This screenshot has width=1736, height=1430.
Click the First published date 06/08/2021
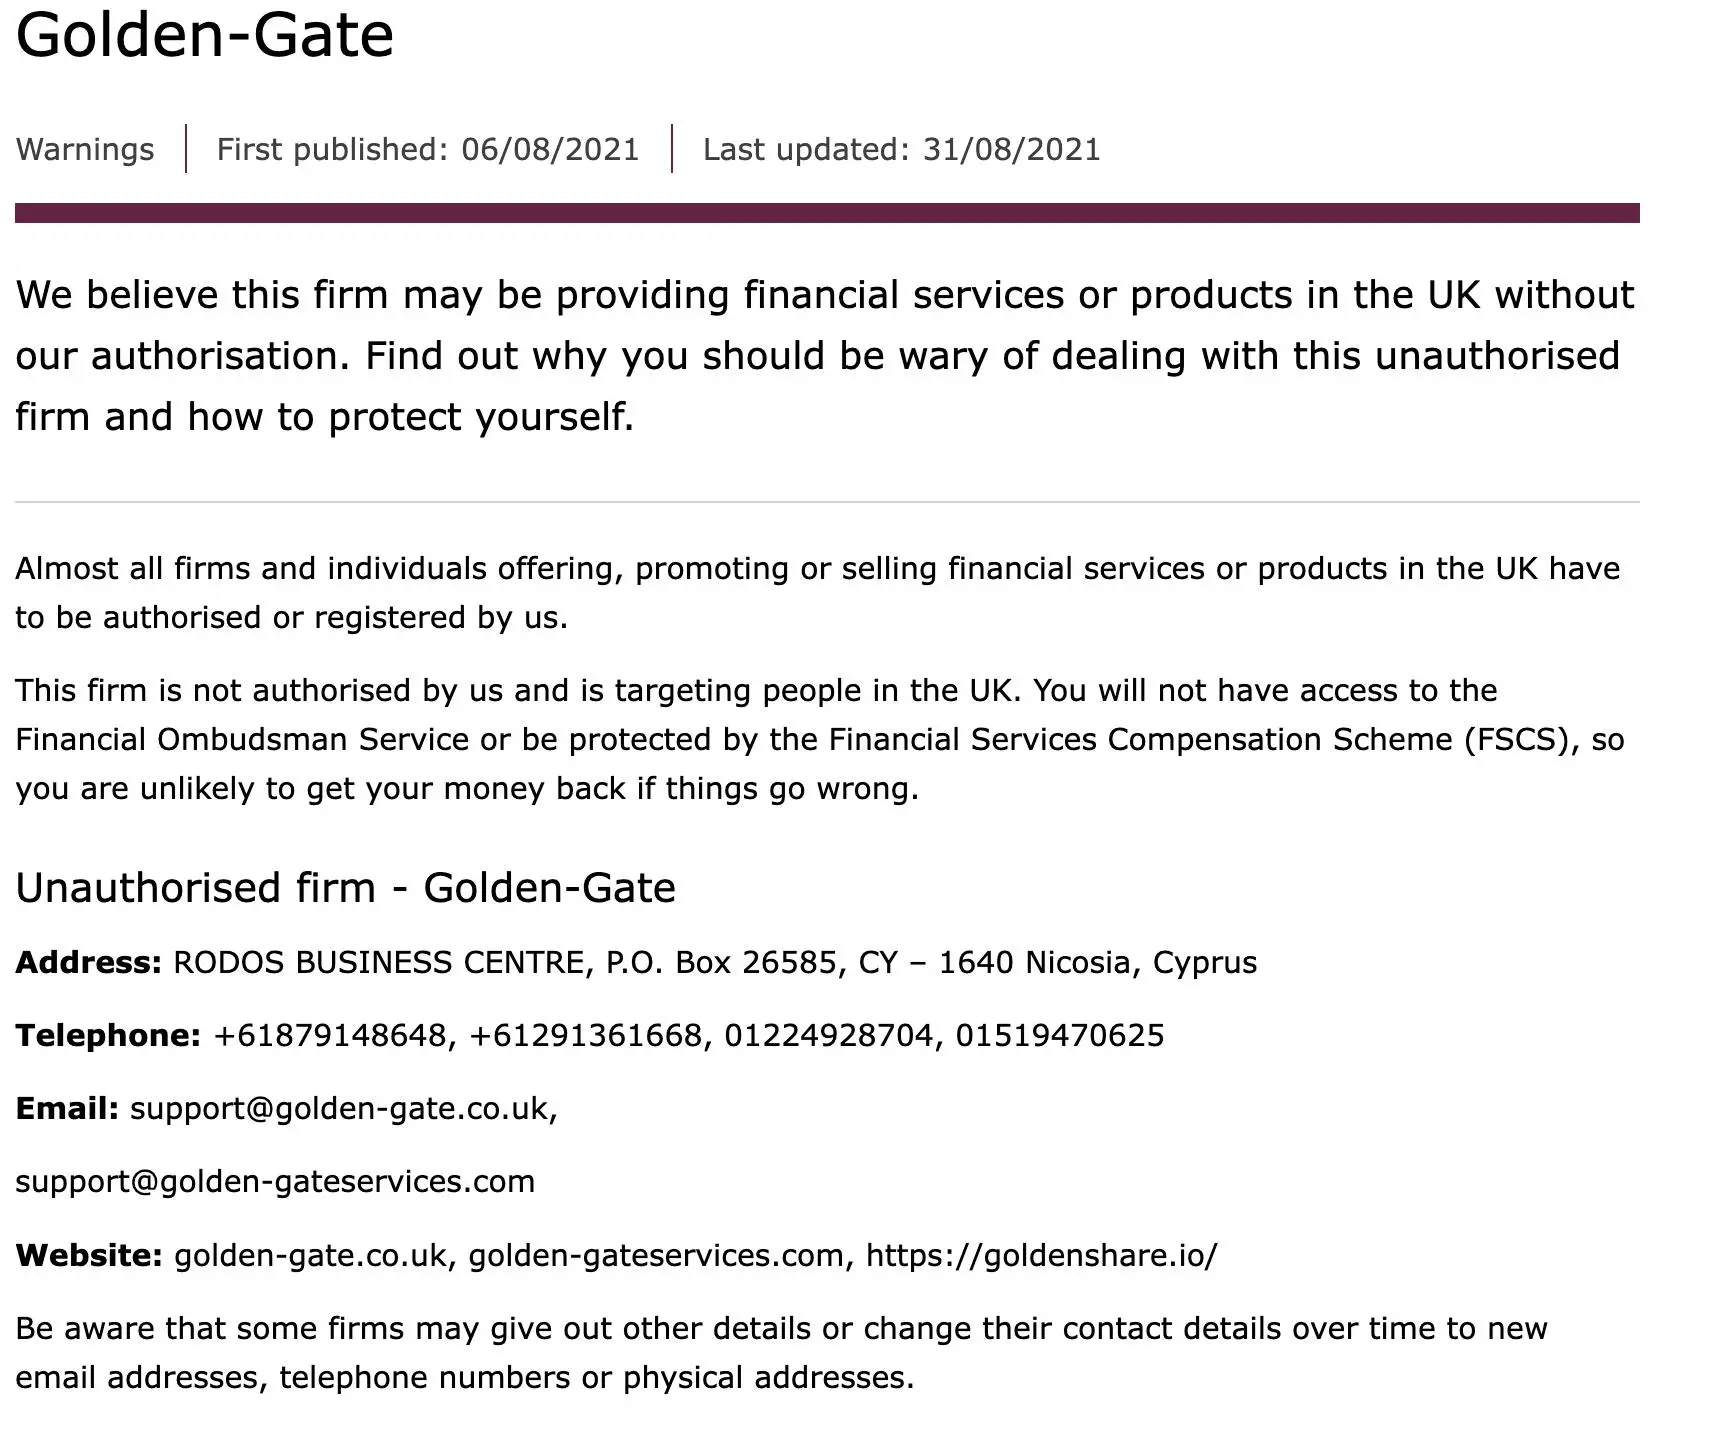coord(550,149)
